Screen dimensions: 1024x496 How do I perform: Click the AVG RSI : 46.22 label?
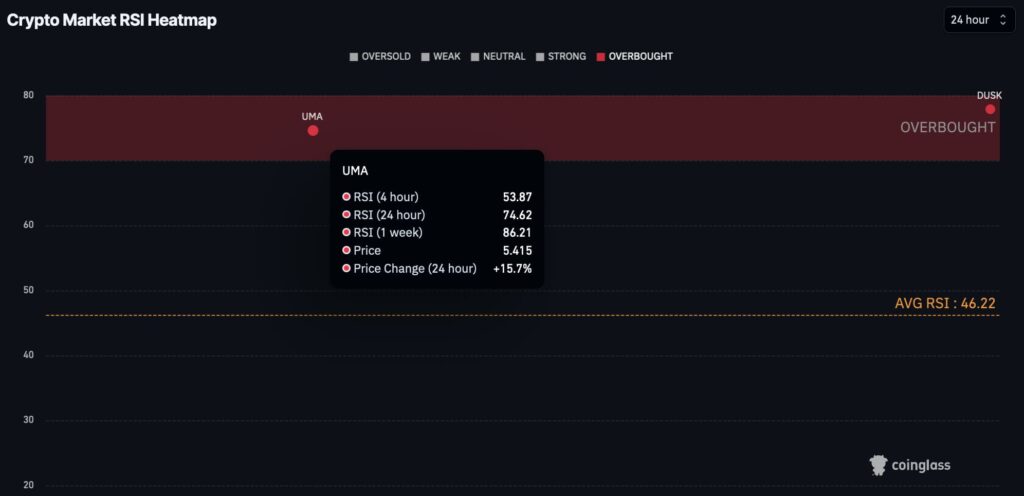(945, 303)
